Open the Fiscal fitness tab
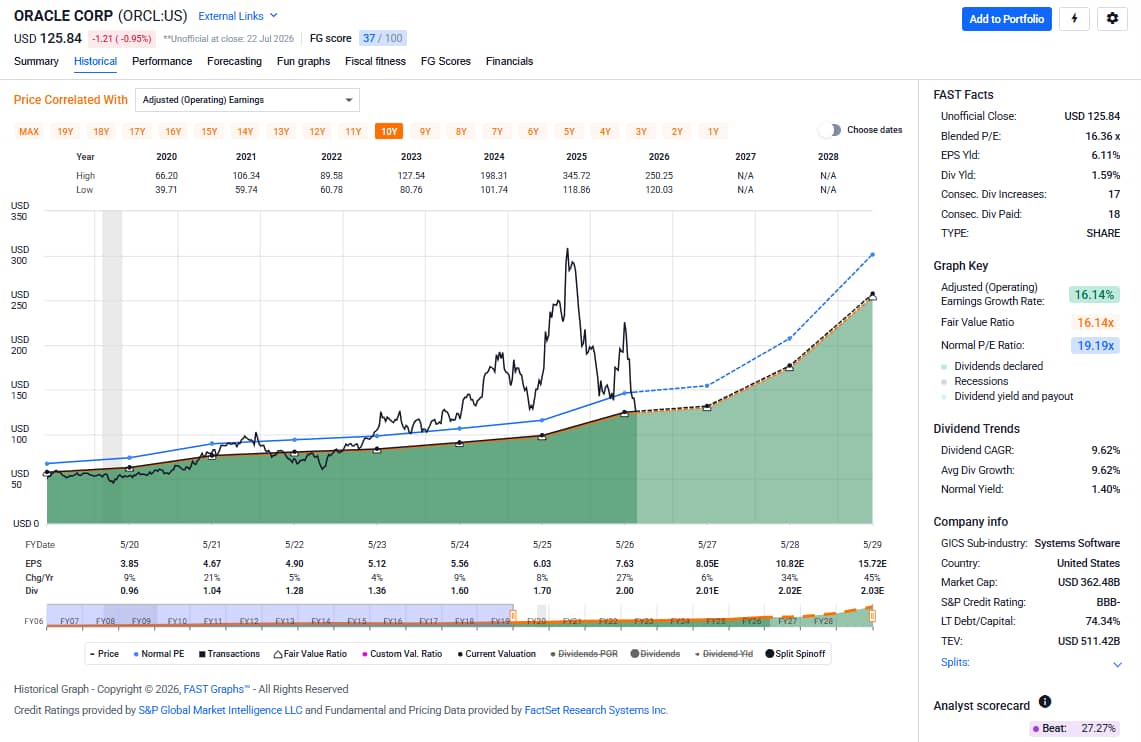1141x742 pixels. click(375, 61)
